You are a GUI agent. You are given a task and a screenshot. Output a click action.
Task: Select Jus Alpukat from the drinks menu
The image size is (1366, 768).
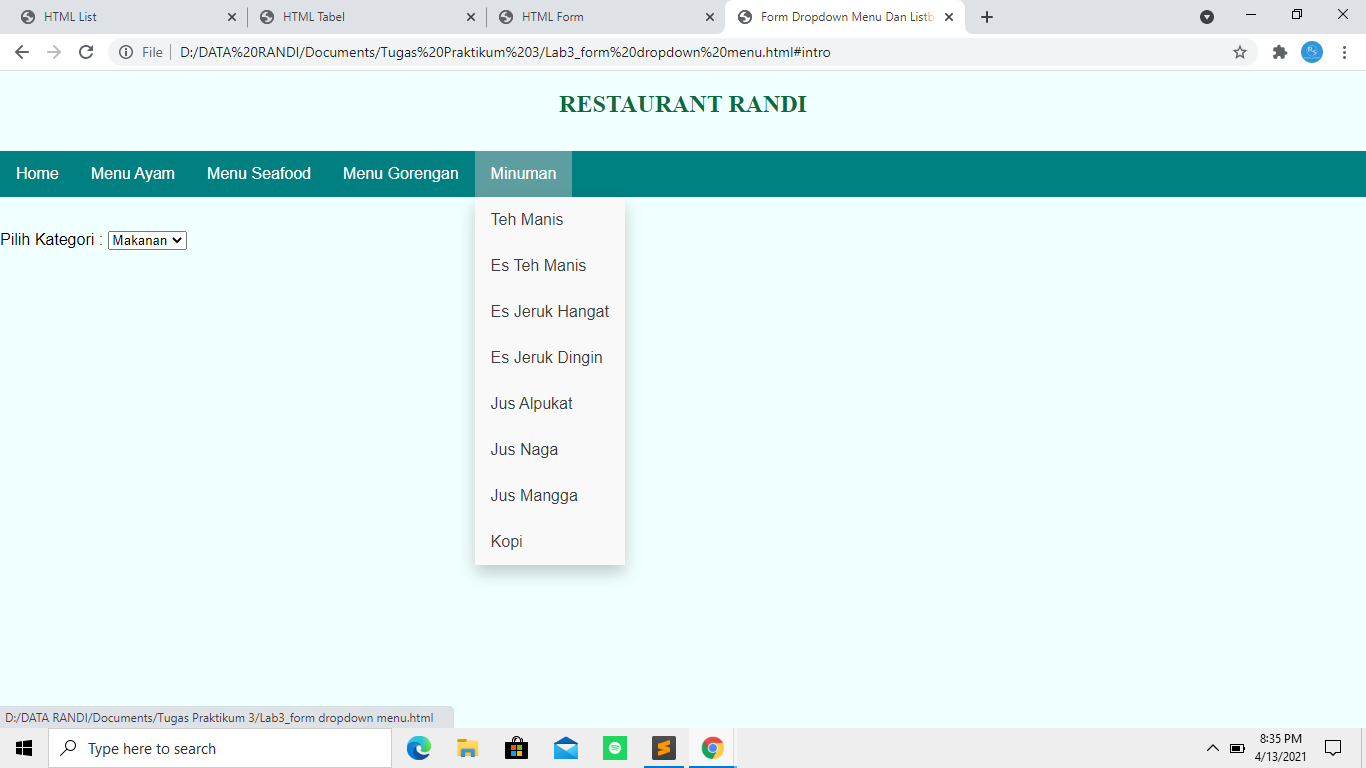click(x=531, y=403)
